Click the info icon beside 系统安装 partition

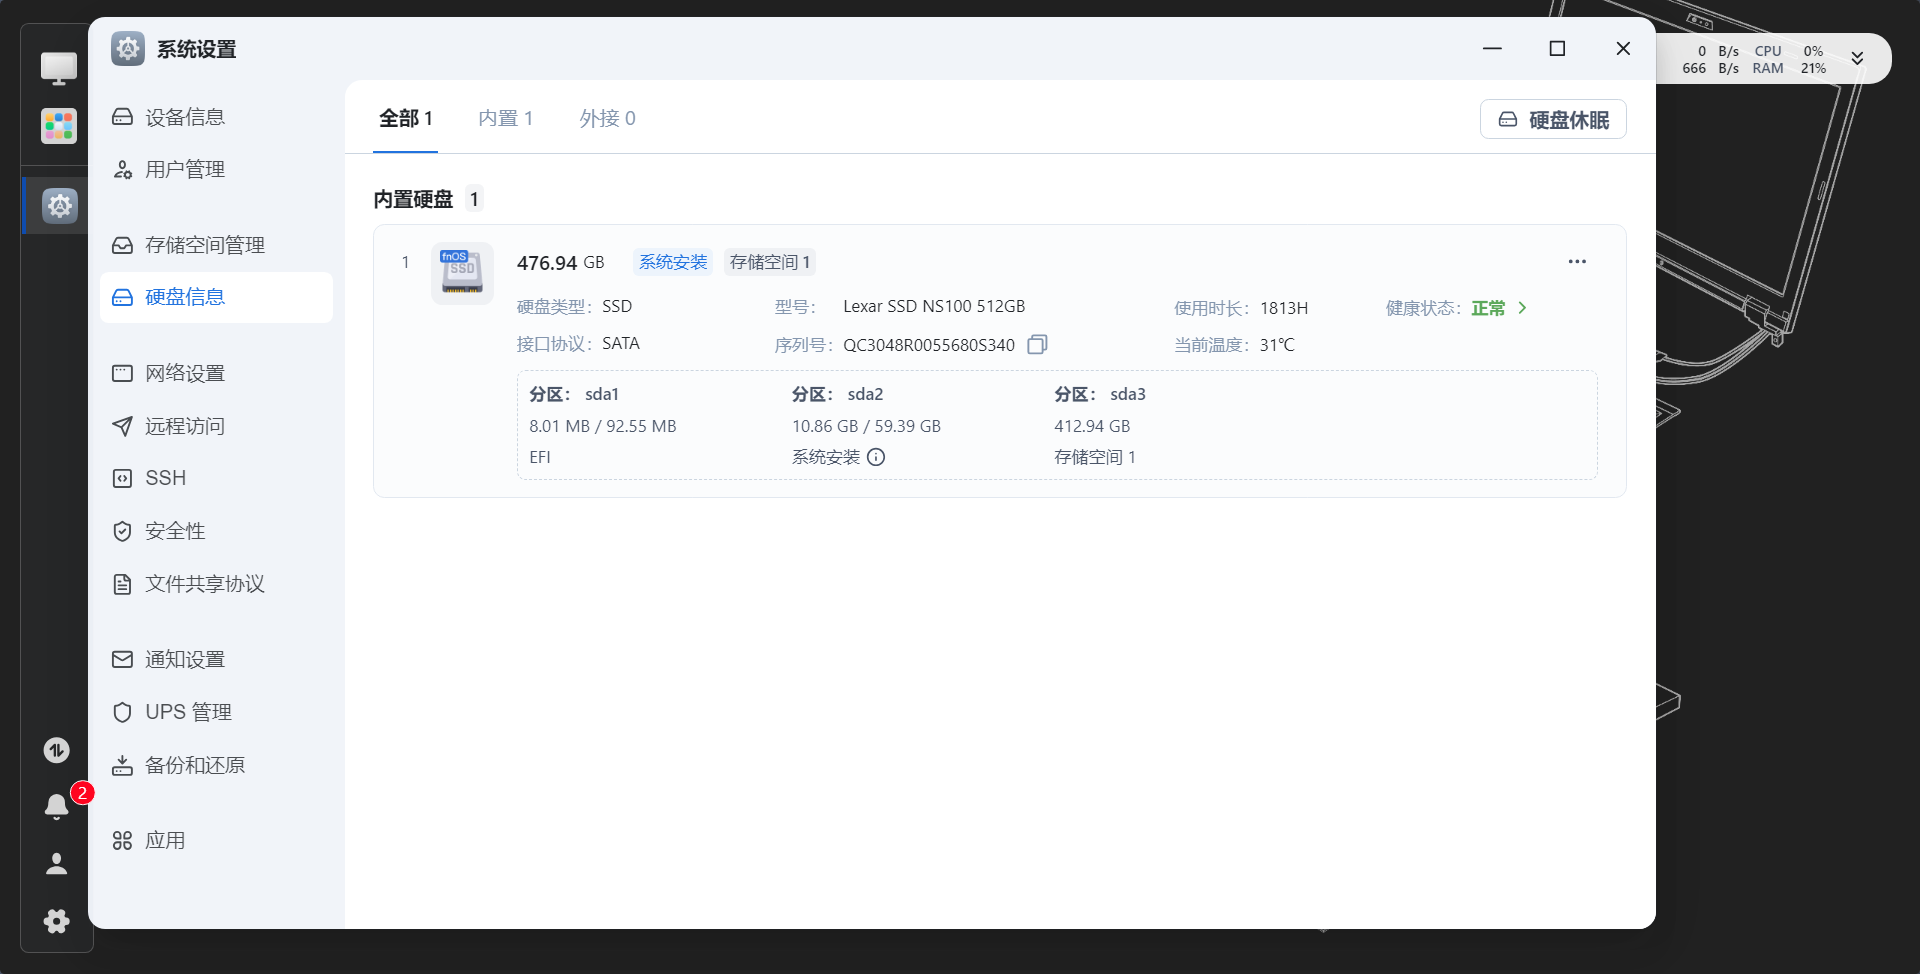[876, 457]
